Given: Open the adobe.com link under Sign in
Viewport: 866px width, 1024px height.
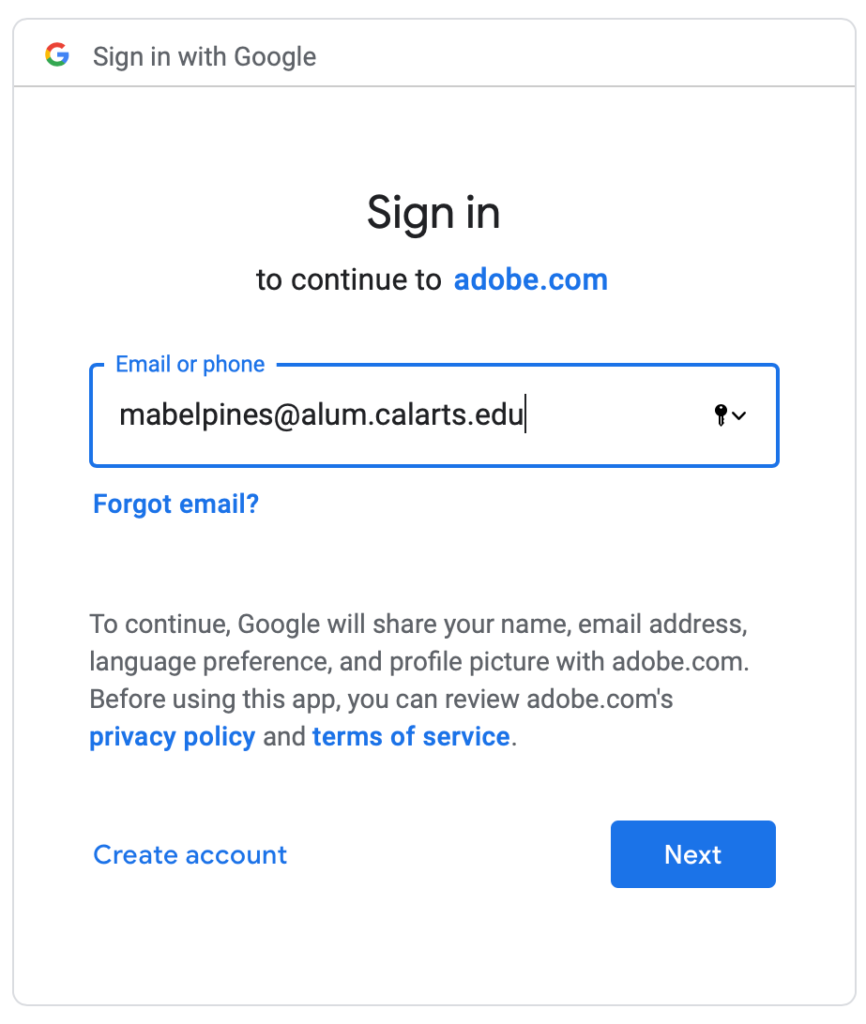Looking at the screenshot, I should (x=530, y=280).
